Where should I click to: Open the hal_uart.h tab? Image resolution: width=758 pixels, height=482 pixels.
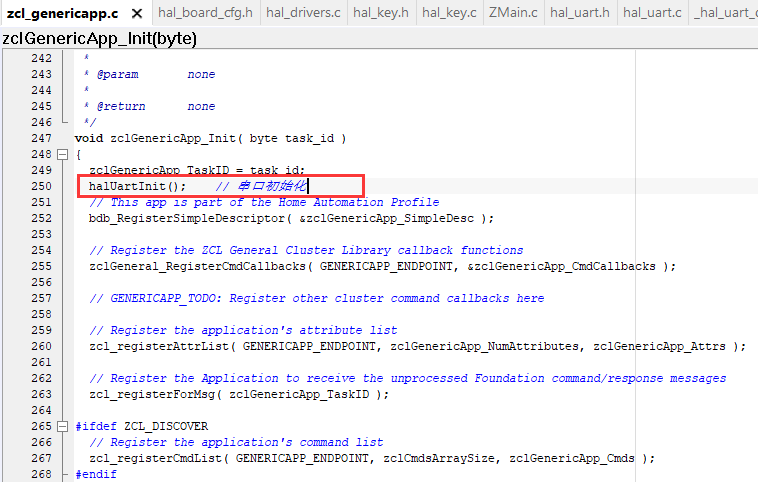tap(580, 13)
